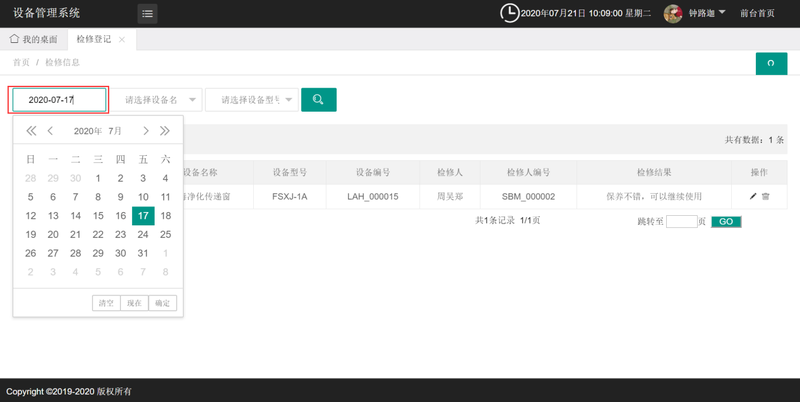Click the 首页 breadcrumb link
This screenshot has height=402, width=800.
pyautogui.click(x=21, y=62)
